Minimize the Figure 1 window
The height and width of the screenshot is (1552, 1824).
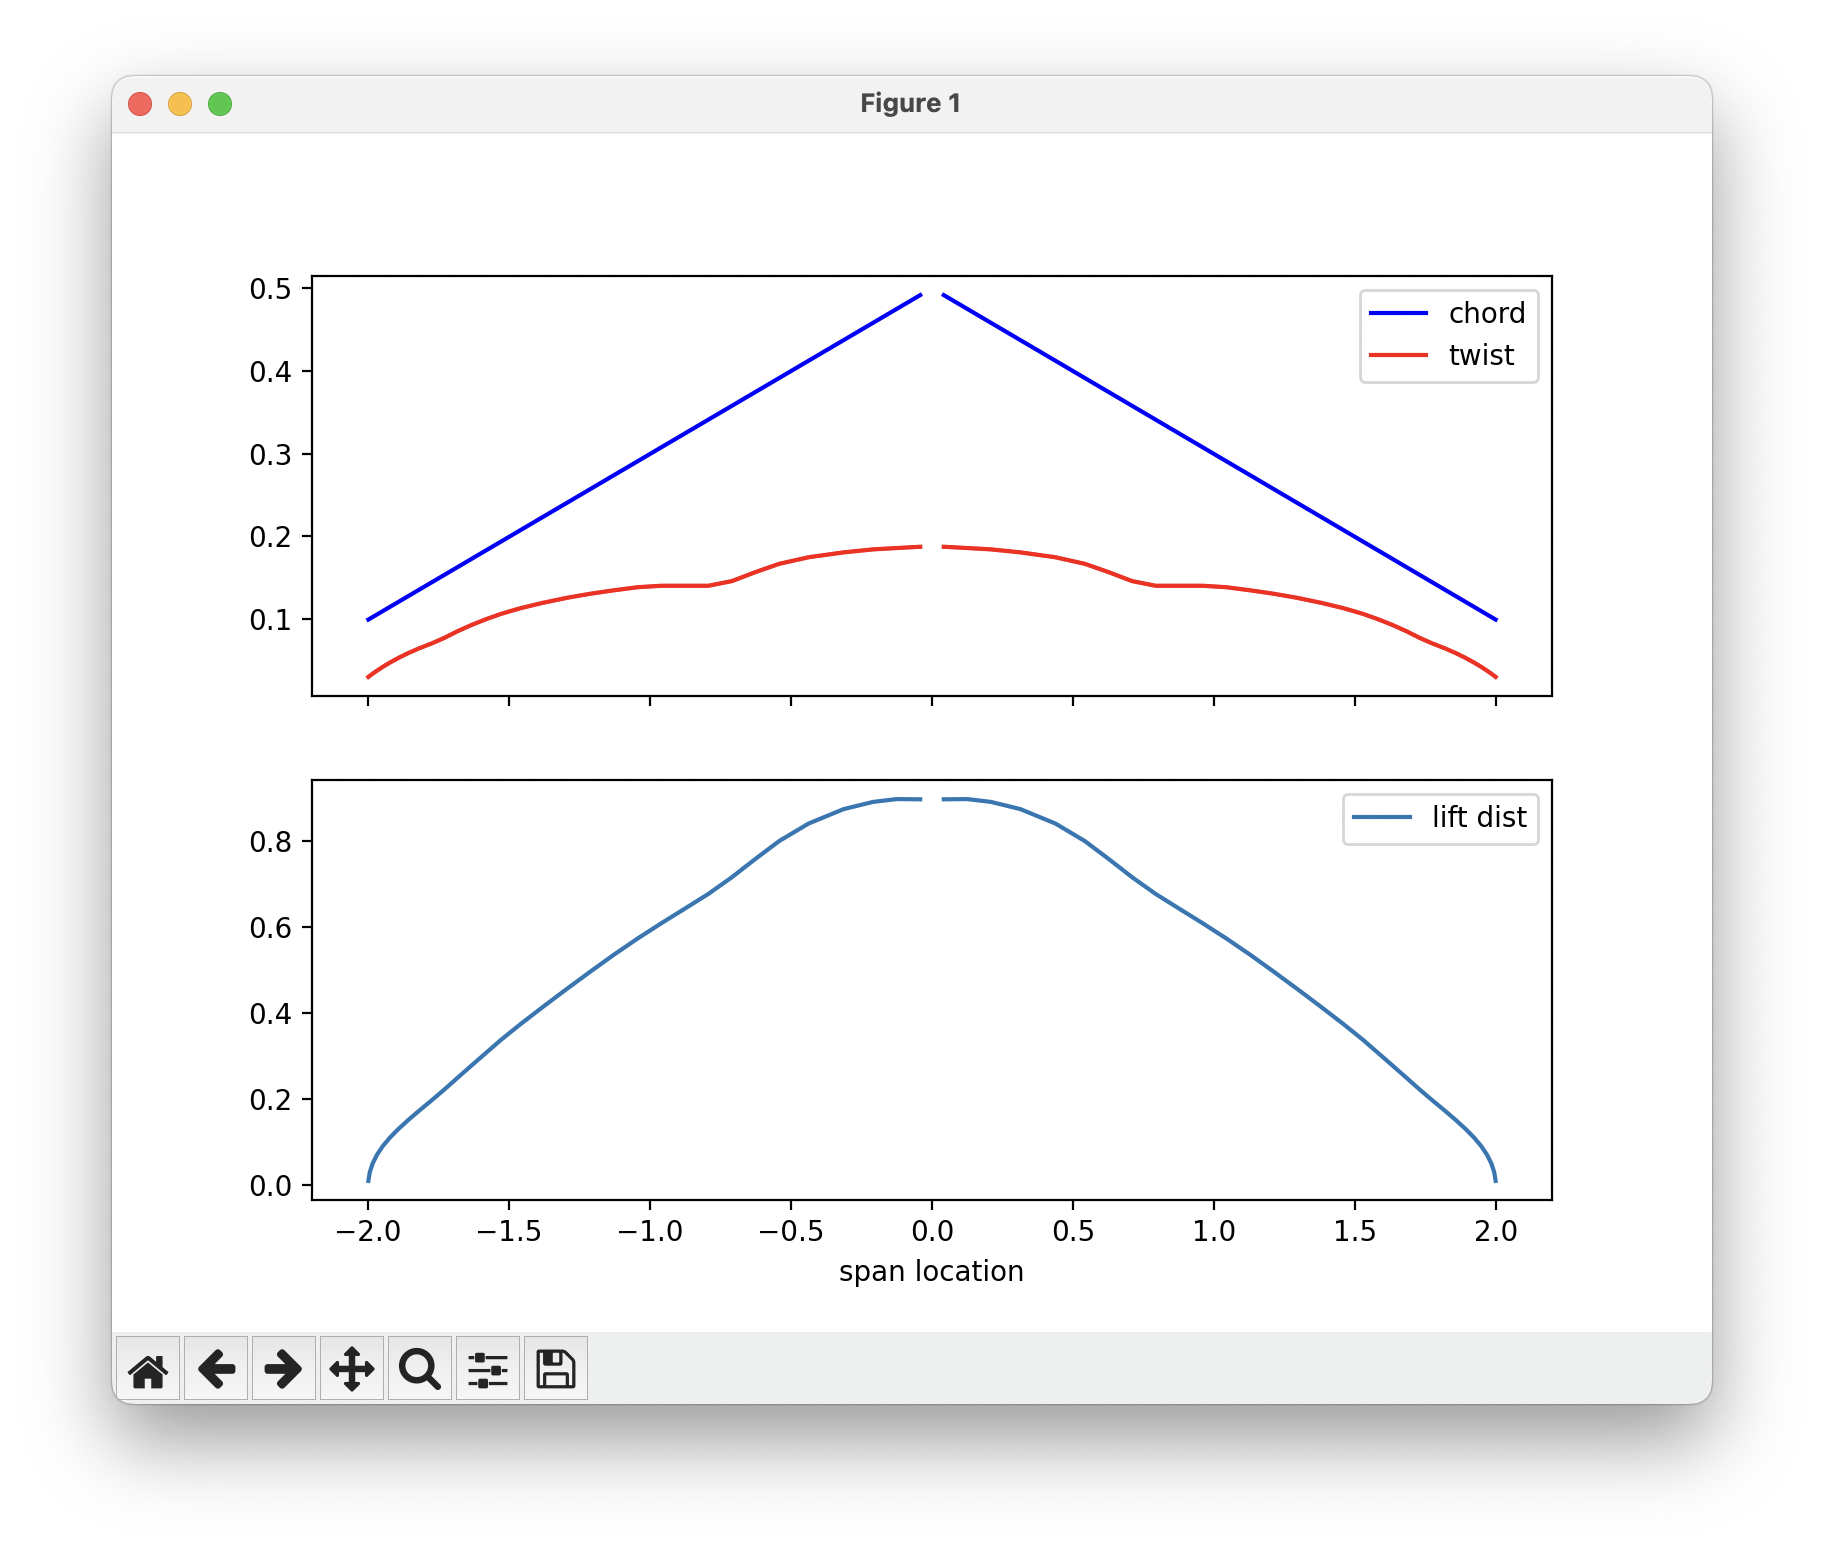pyautogui.click(x=180, y=104)
